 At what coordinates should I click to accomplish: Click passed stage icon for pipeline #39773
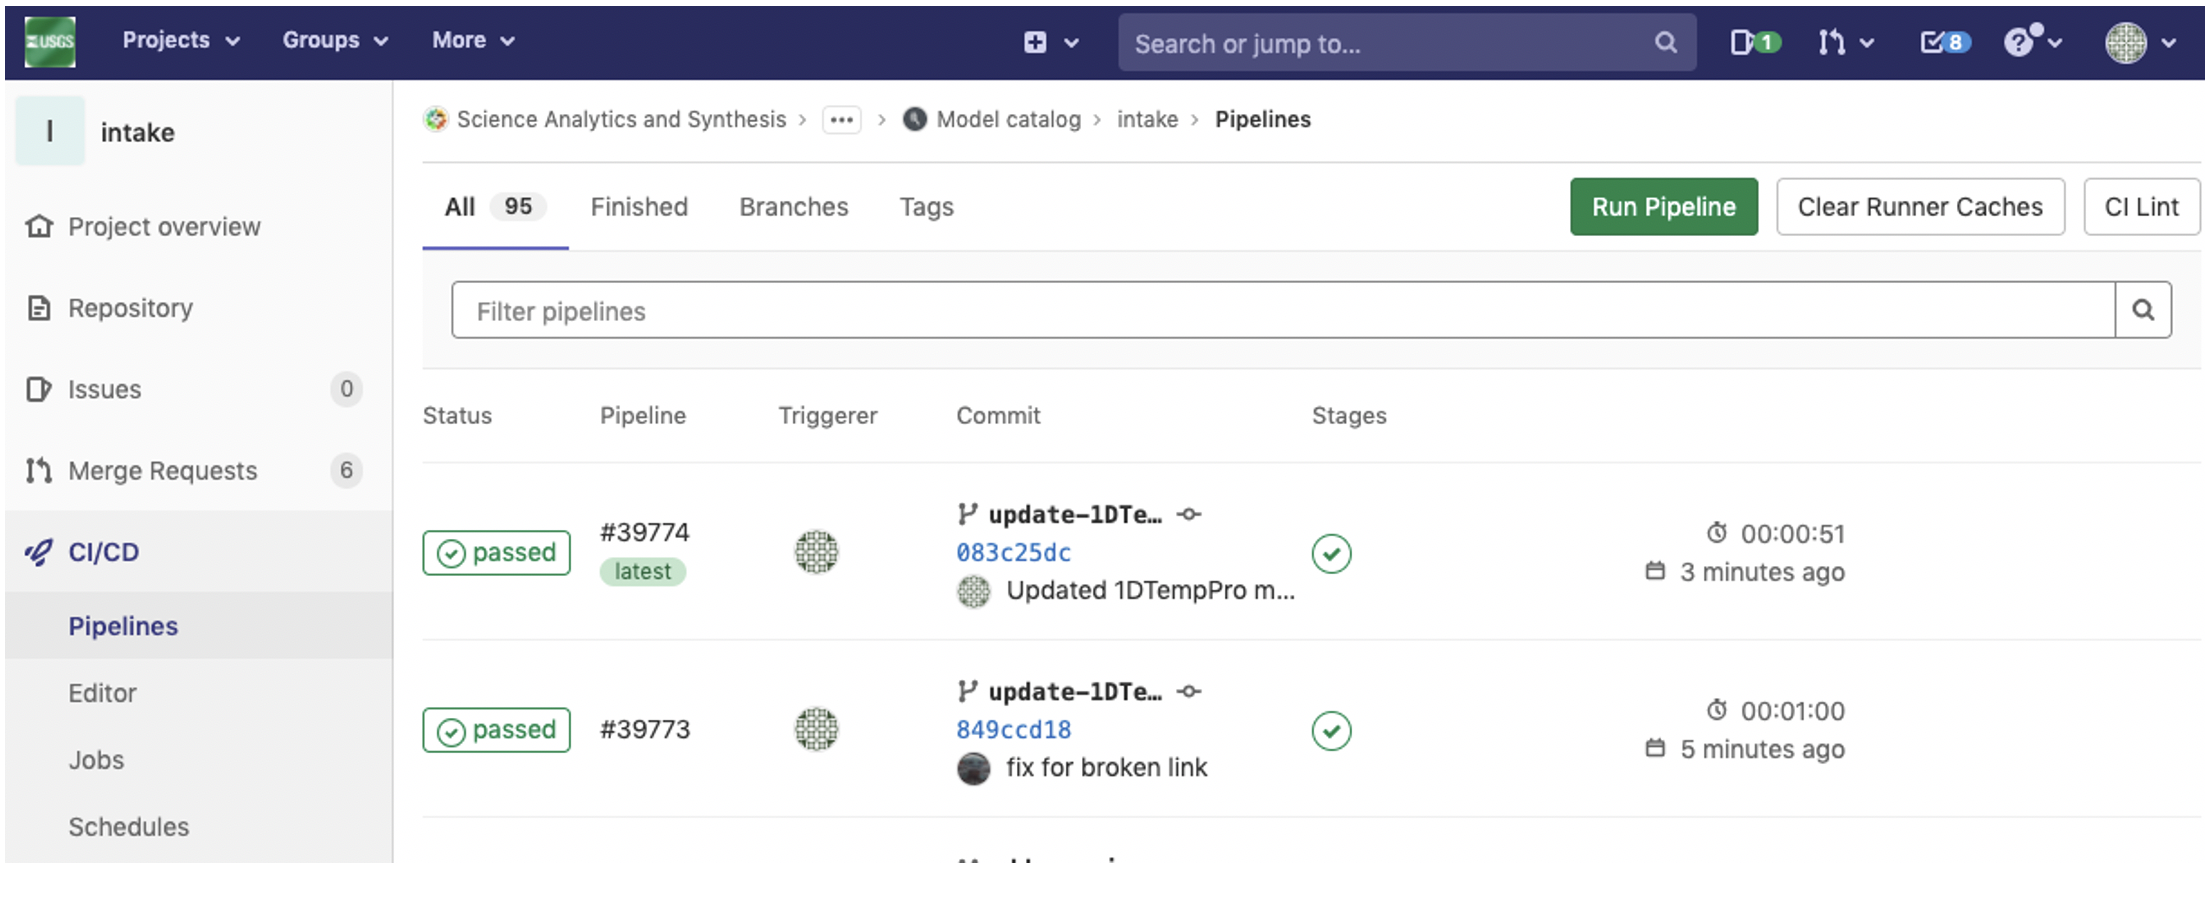[1330, 730]
